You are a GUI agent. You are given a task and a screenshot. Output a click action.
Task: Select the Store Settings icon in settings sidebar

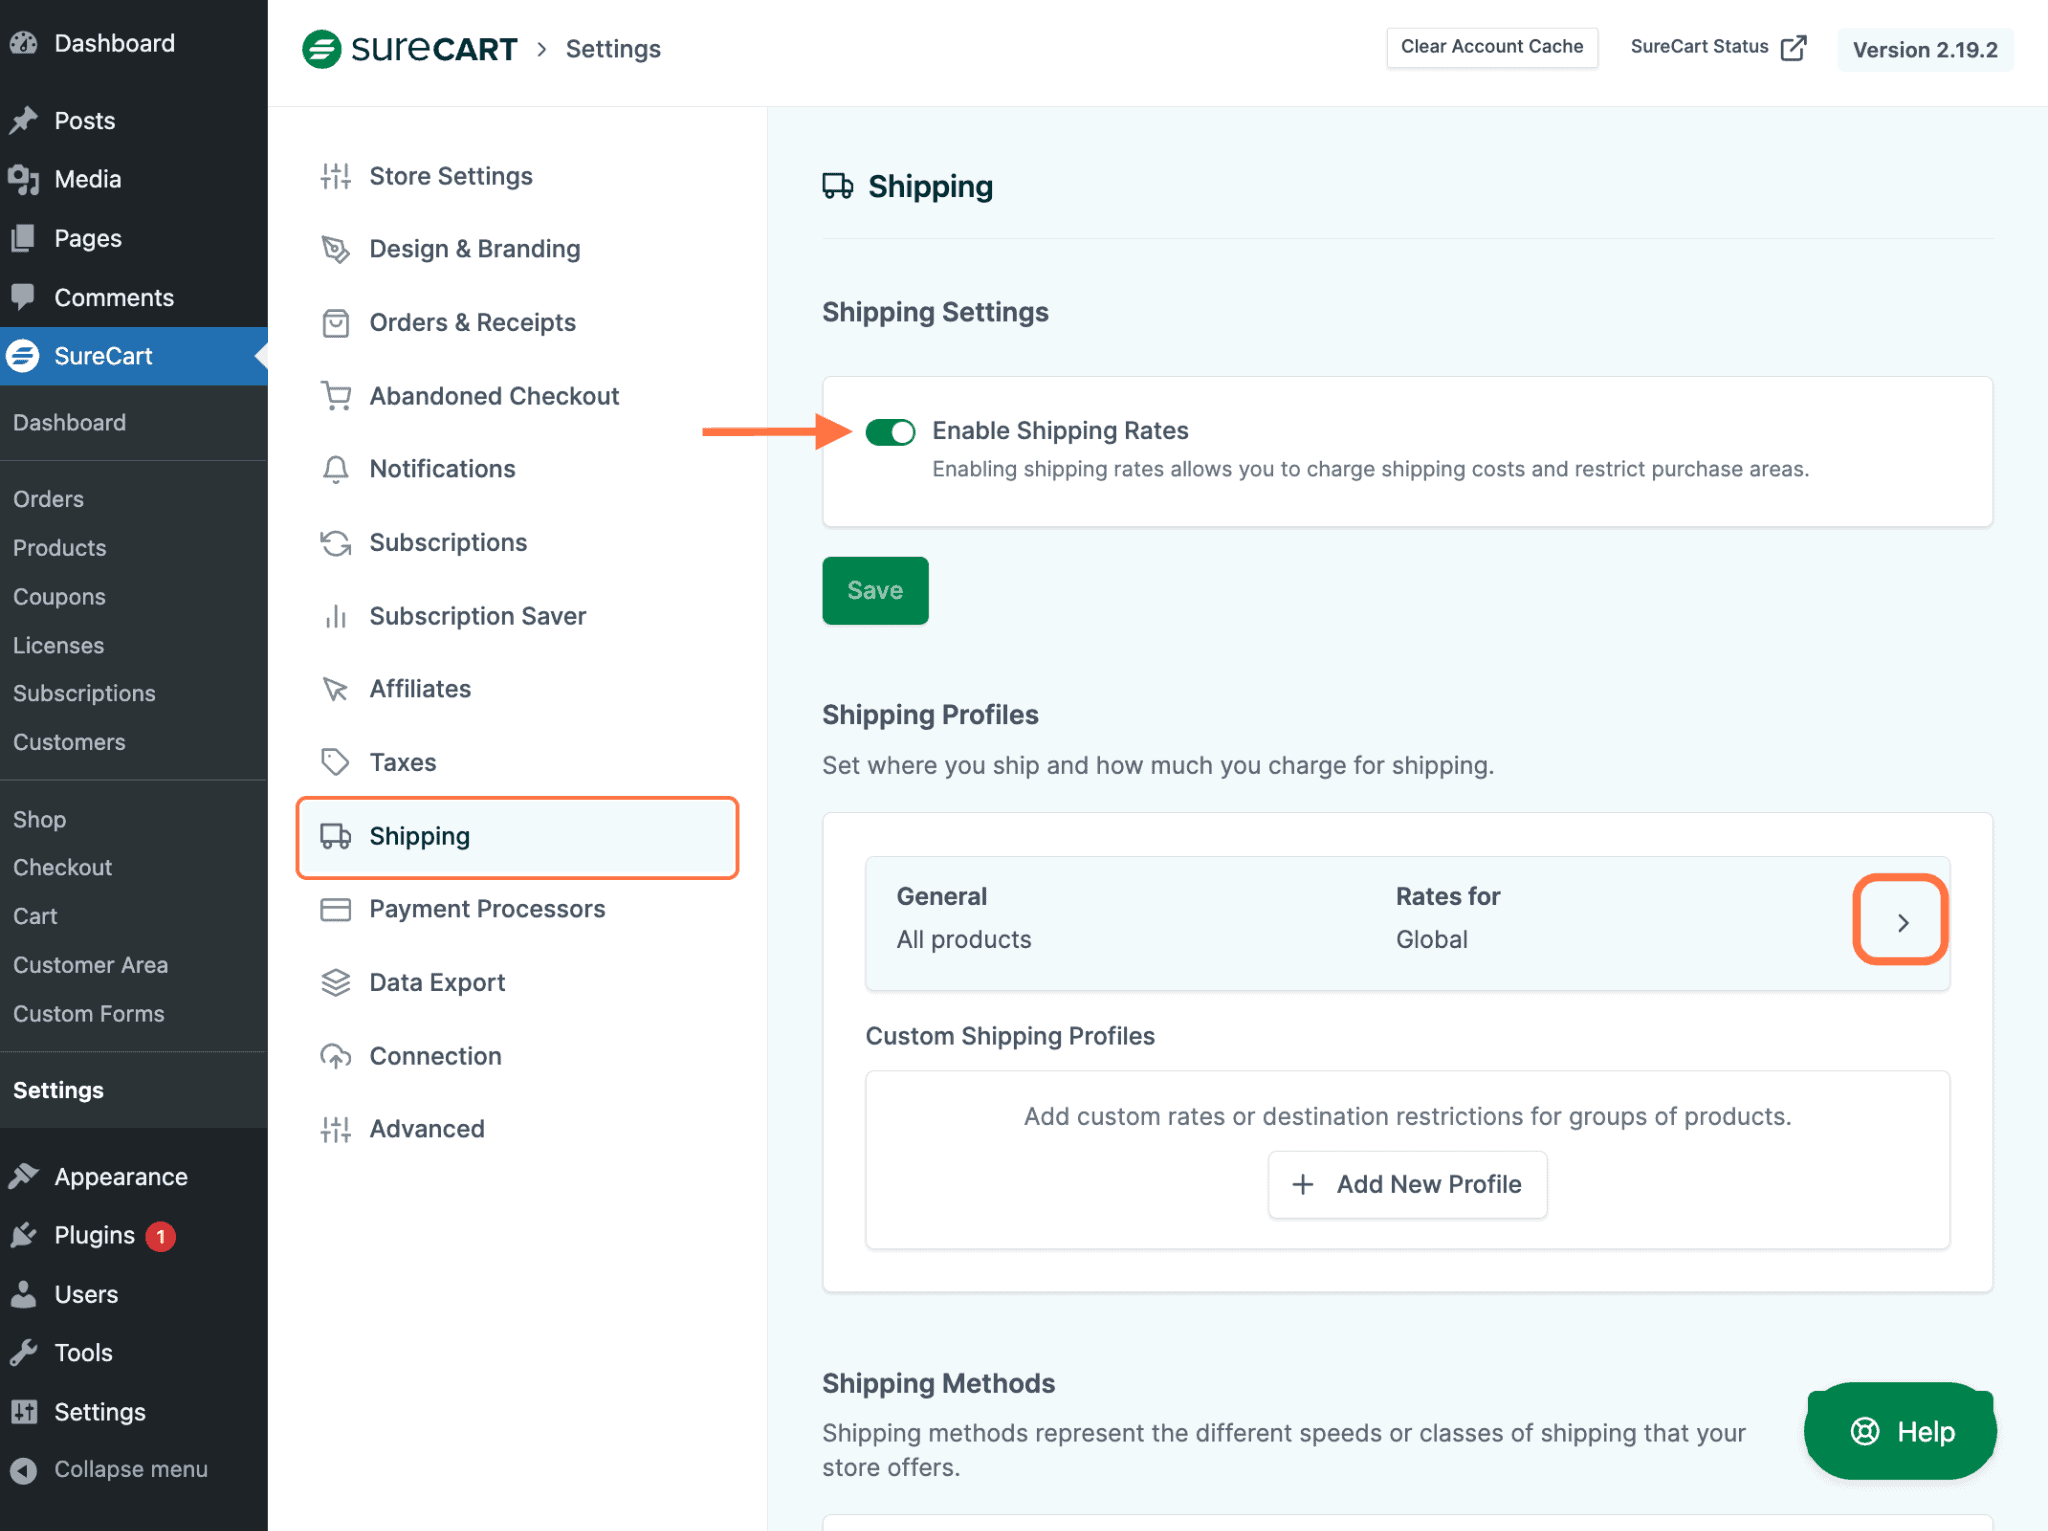point(335,176)
